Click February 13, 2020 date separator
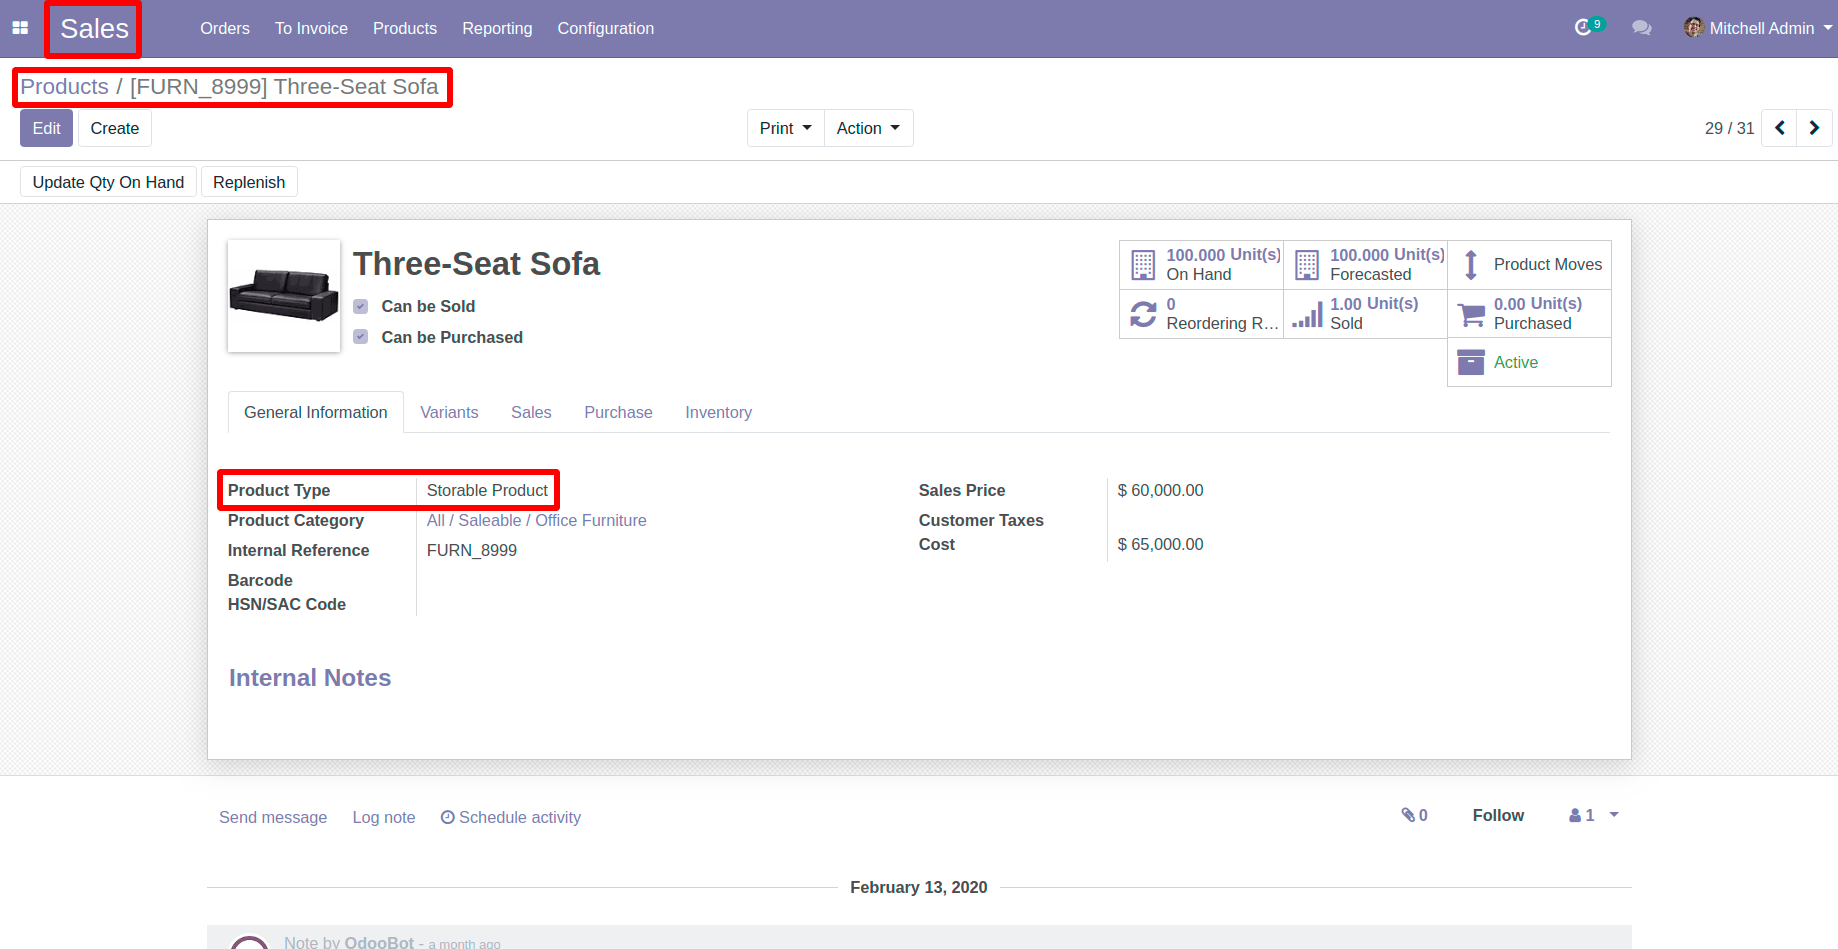This screenshot has width=1838, height=949. pyautogui.click(x=919, y=887)
